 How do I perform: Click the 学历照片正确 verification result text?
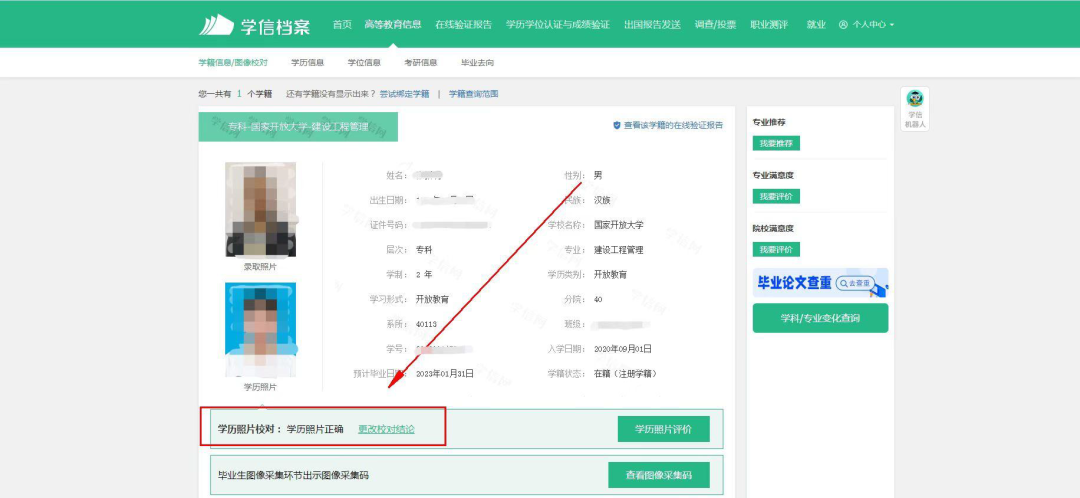coord(315,429)
